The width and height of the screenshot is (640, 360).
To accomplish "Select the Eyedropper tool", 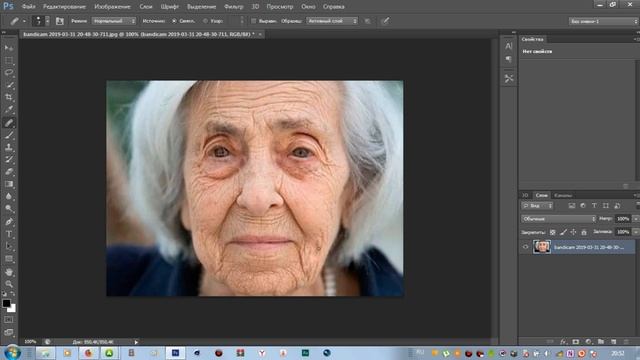I will [9, 109].
